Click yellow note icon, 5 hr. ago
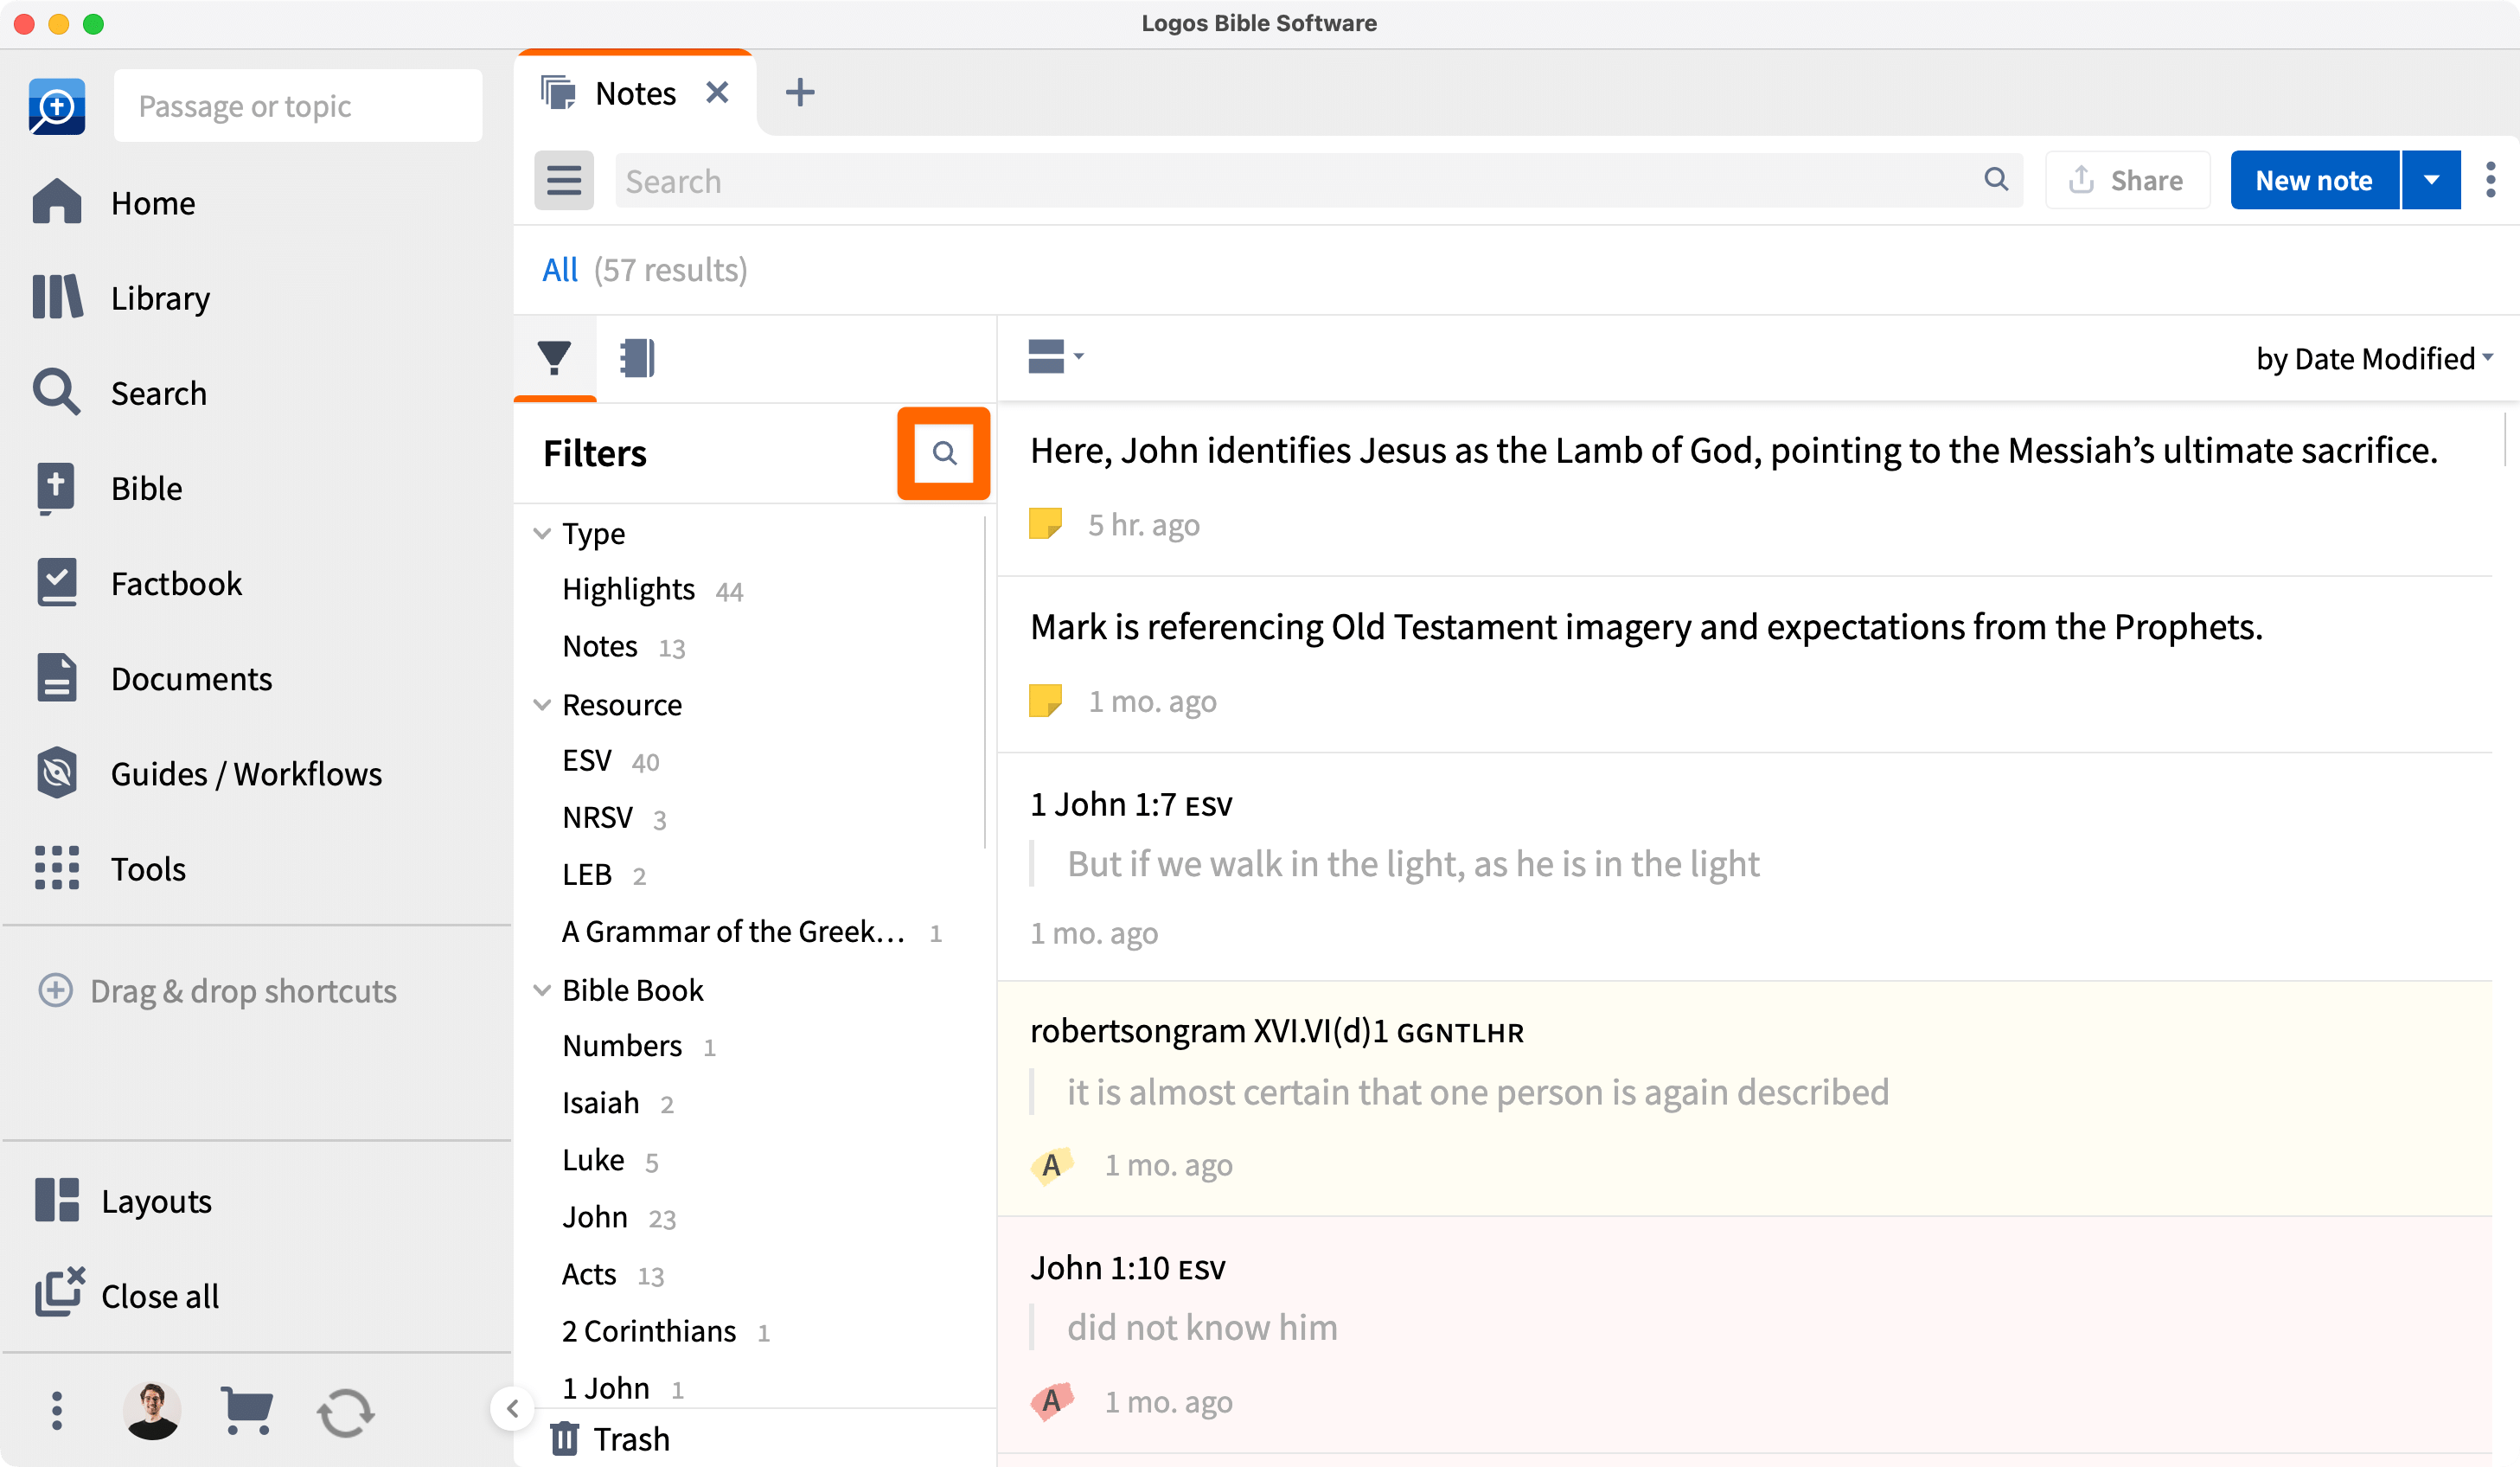This screenshot has width=2520, height=1467. pos(1045,524)
